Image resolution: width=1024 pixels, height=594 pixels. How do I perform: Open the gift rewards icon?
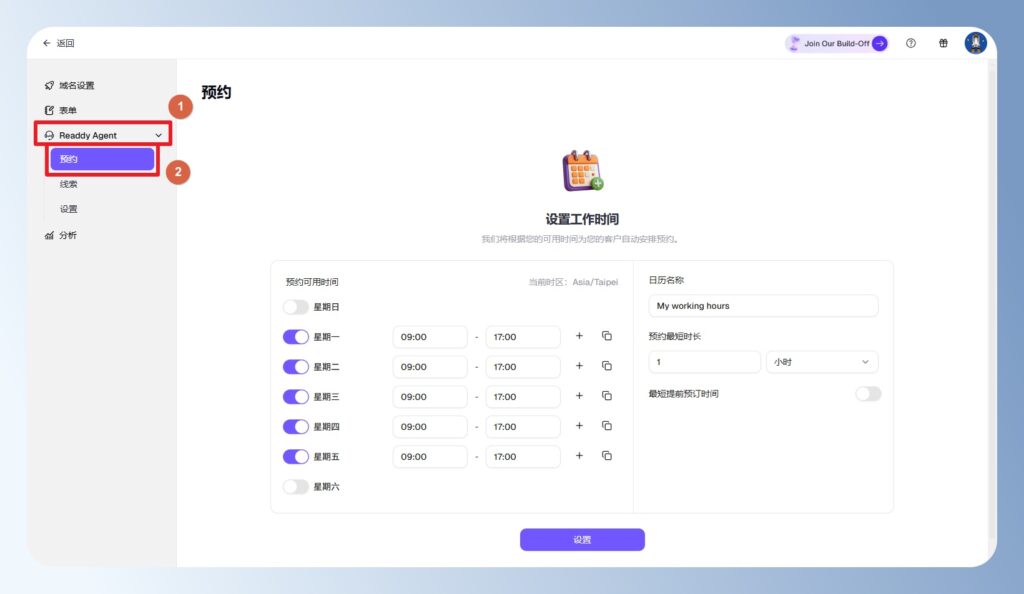pyautogui.click(x=942, y=43)
